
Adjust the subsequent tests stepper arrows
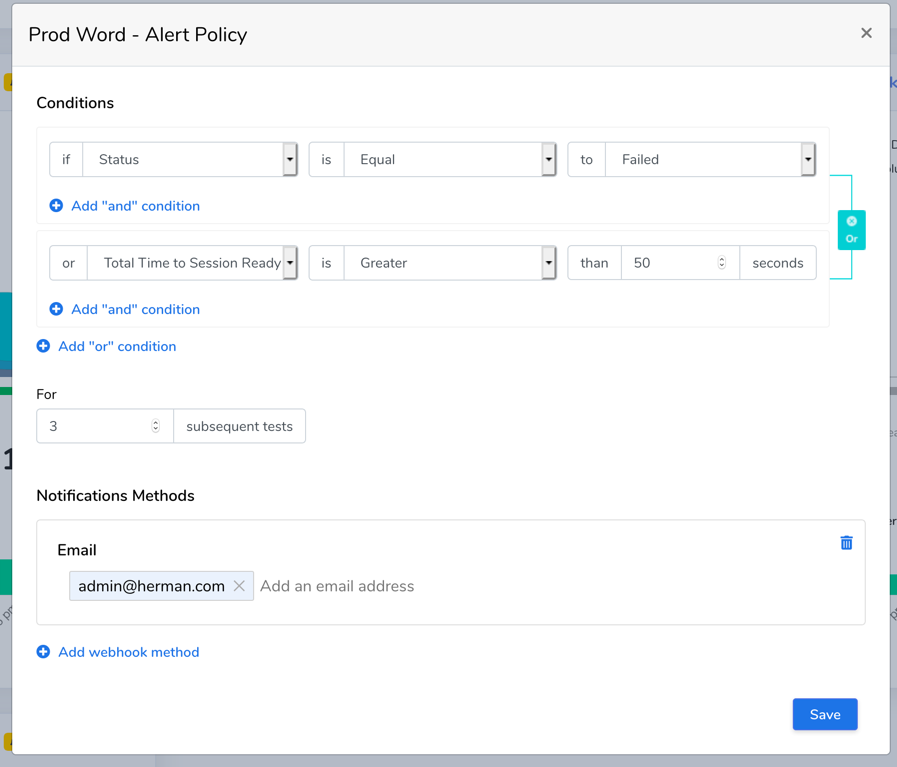point(156,426)
